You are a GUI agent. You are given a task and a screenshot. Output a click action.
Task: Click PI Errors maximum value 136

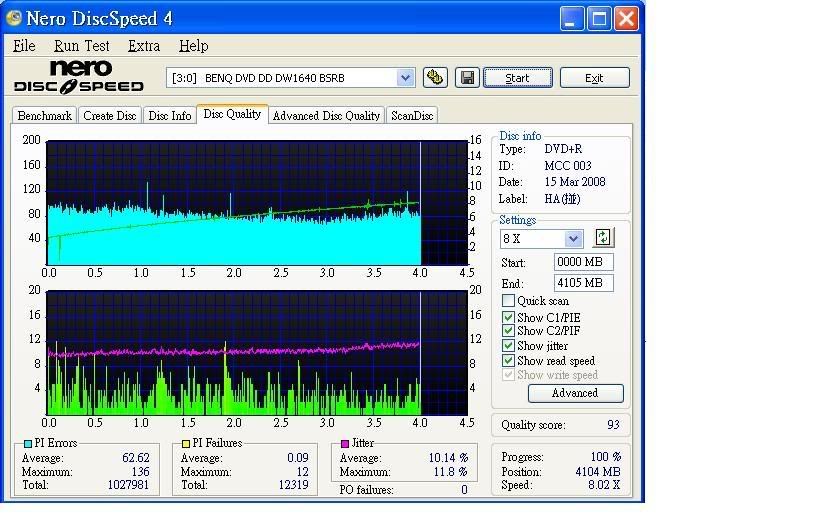click(140, 472)
